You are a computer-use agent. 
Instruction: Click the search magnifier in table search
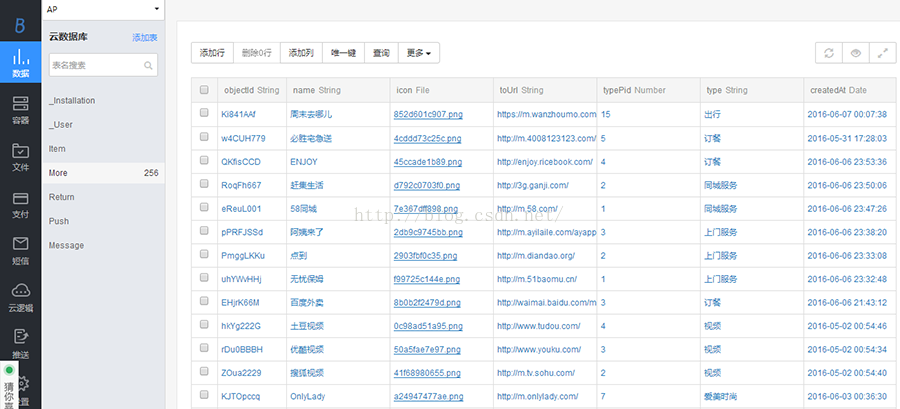(x=148, y=65)
